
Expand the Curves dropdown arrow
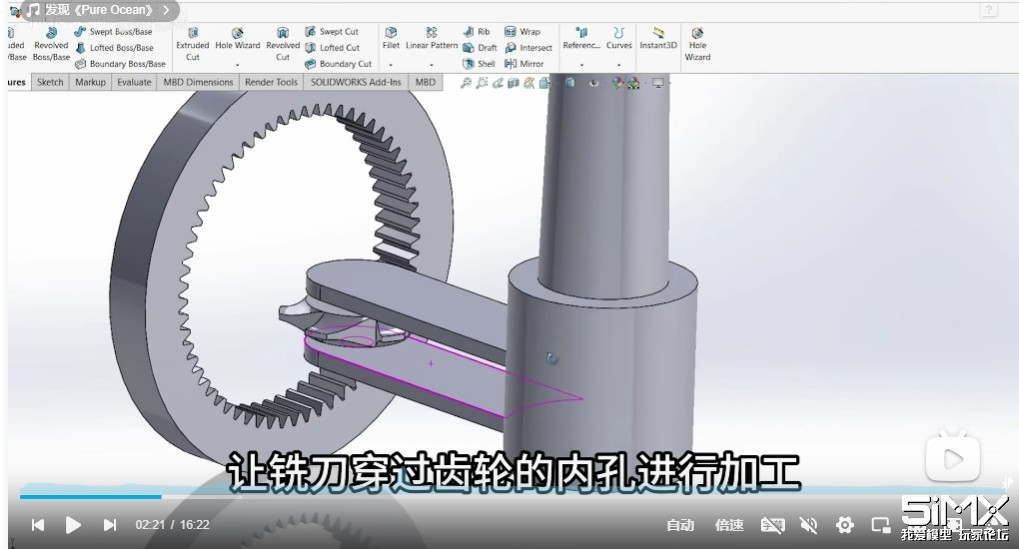[619, 65]
